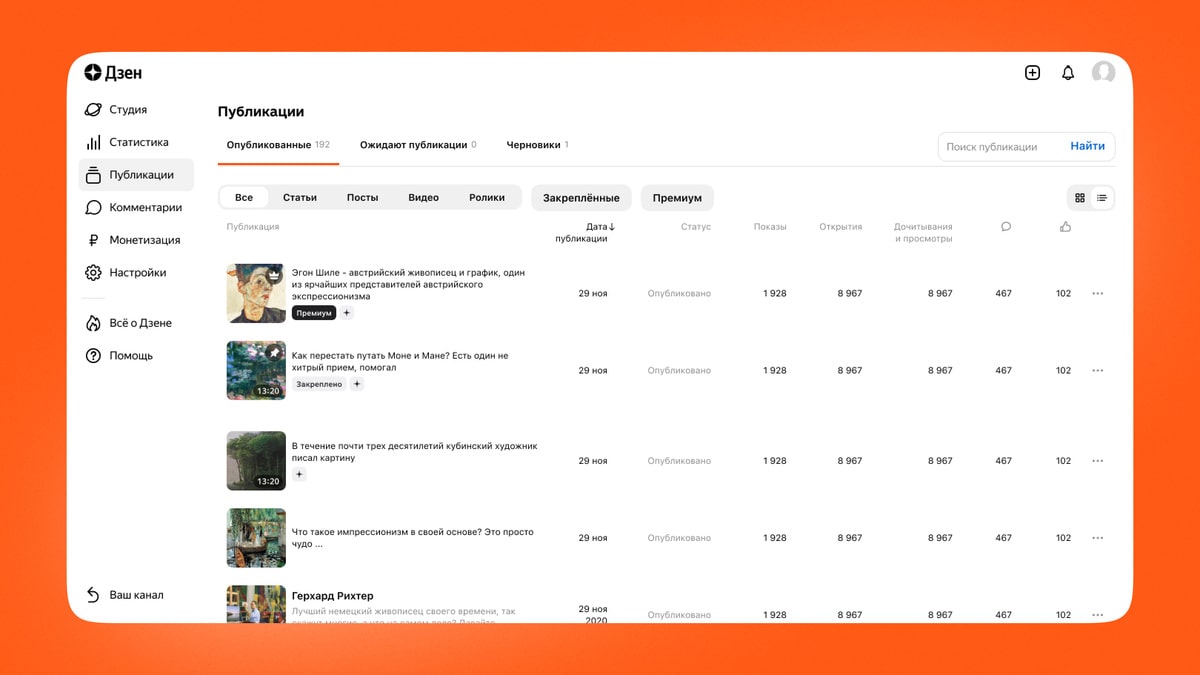Screen dimensions: 1200x675
Task: Open Настройки settings
Action: pos(136,272)
